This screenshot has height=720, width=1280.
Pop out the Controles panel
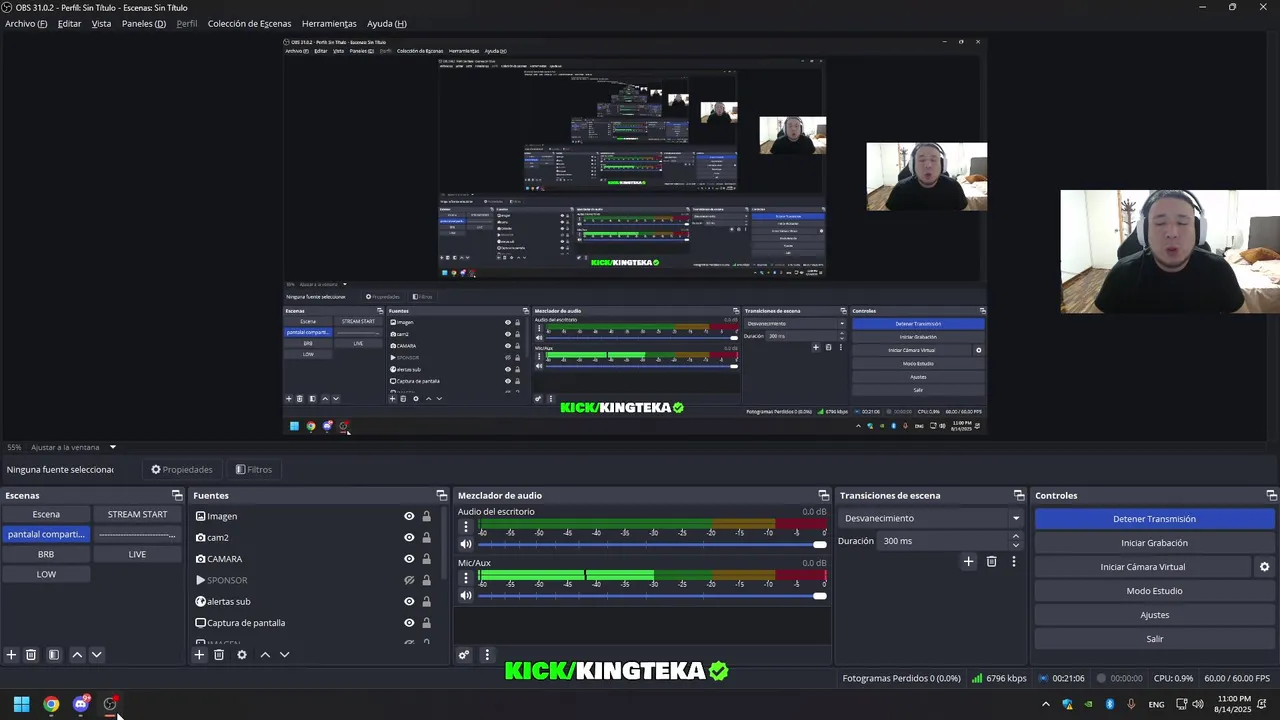pyautogui.click(x=1271, y=496)
